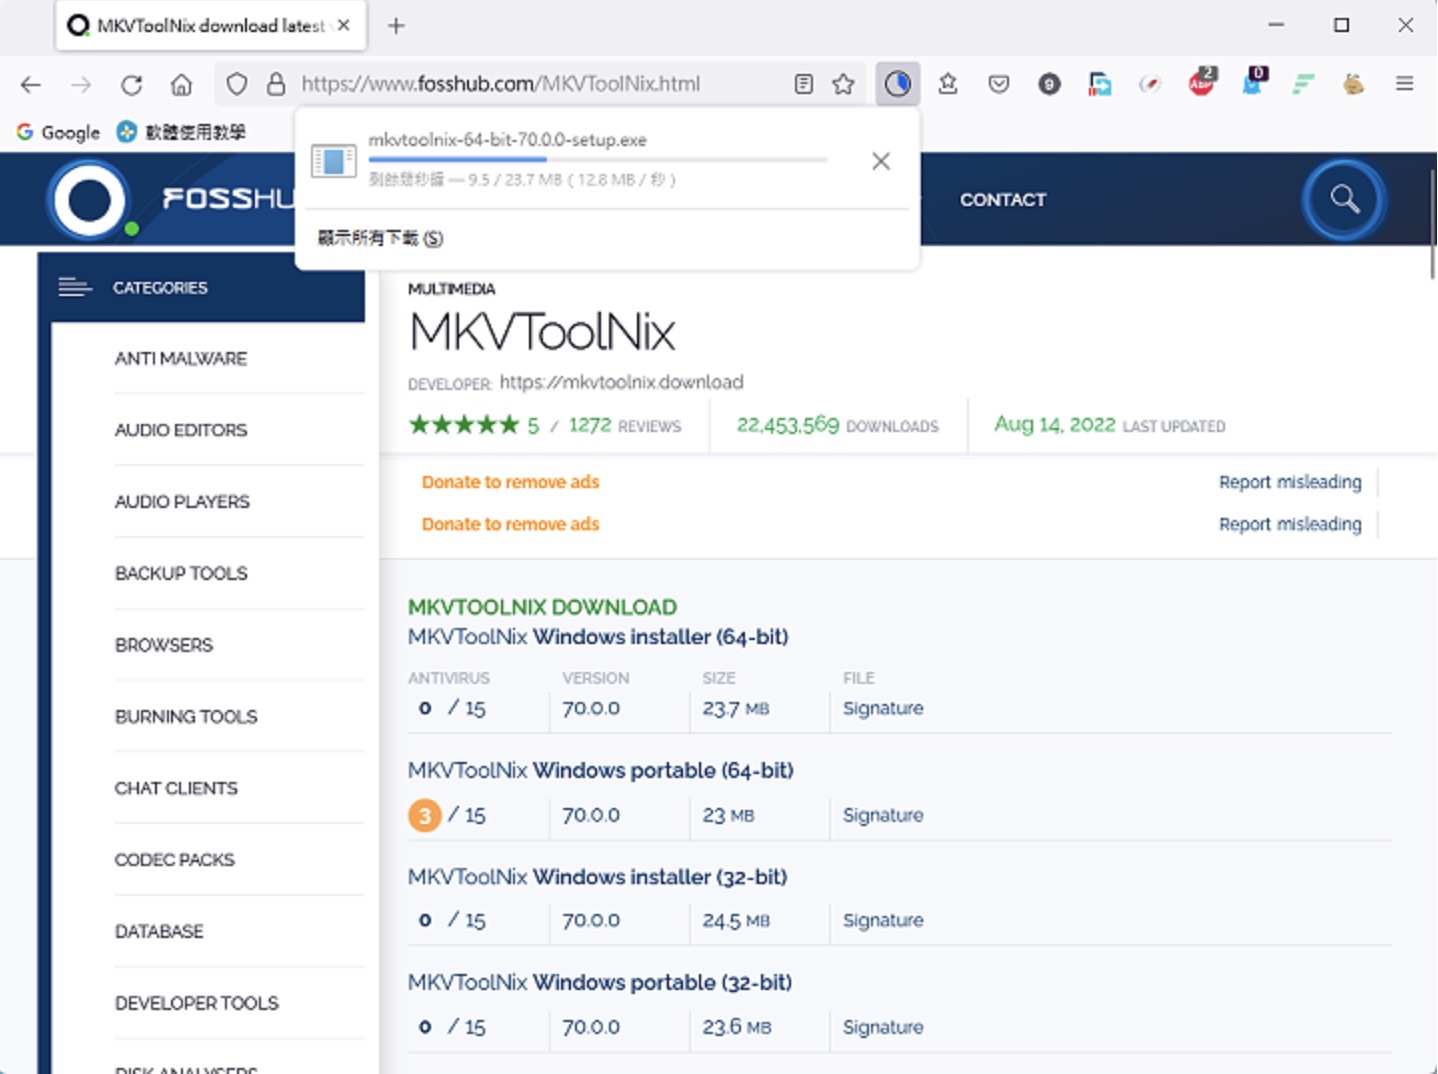The height and width of the screenshot is (1074, 1438).
Task: Click the round dark extension icon
Action: coord(1049,84)
